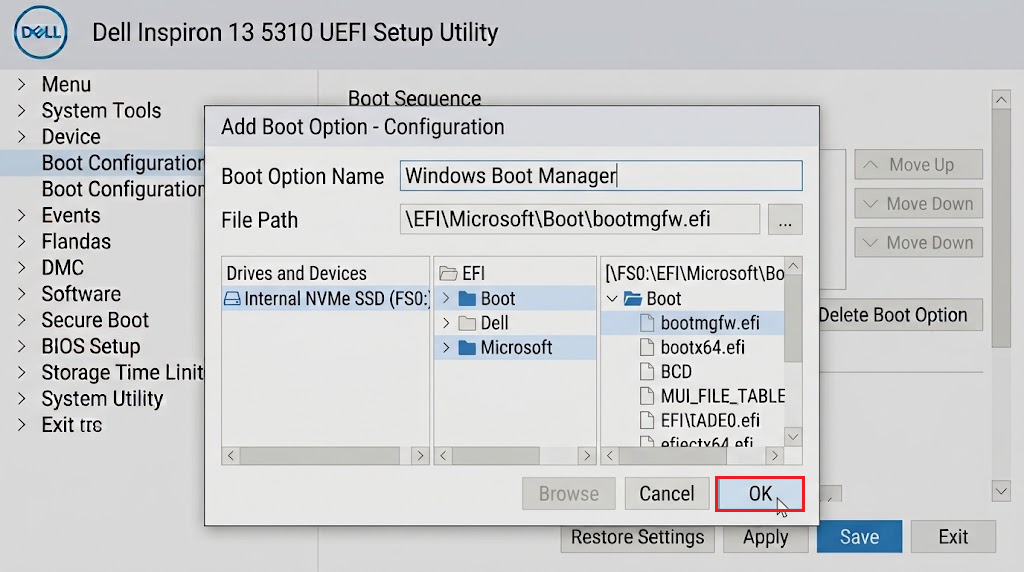Open the Software sidebar section
Image resolution: width=1024 pixels, height=572 pixels.
point(81,294)
